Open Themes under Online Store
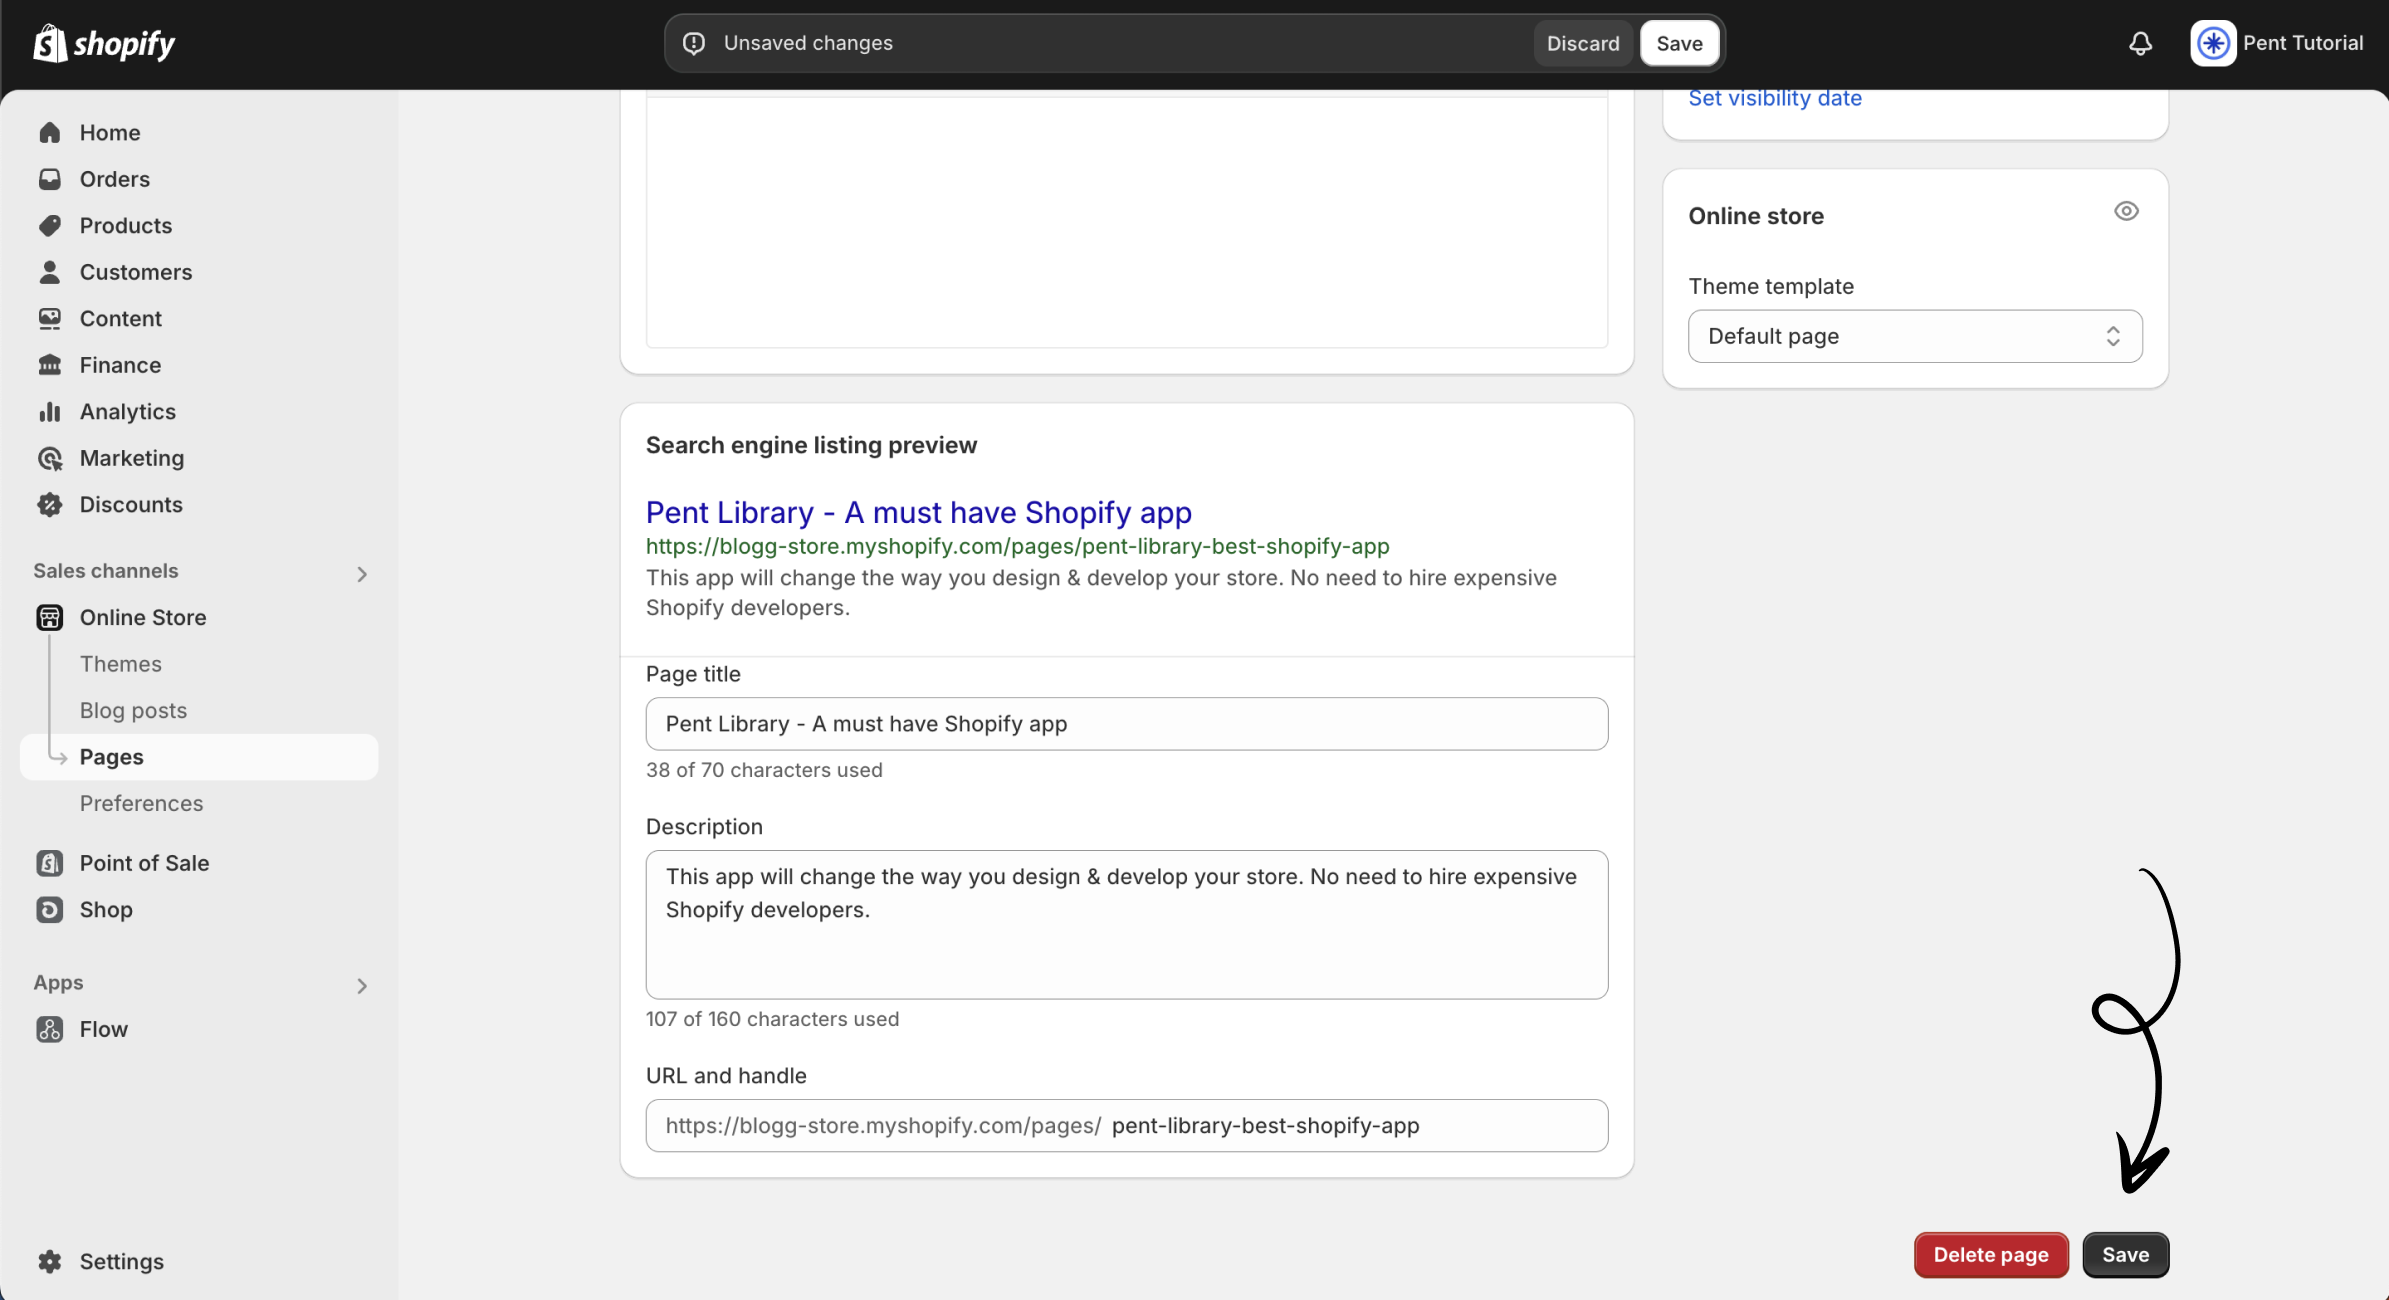Viewport: 2389px width, 1300px height. (x=120, y=664)
